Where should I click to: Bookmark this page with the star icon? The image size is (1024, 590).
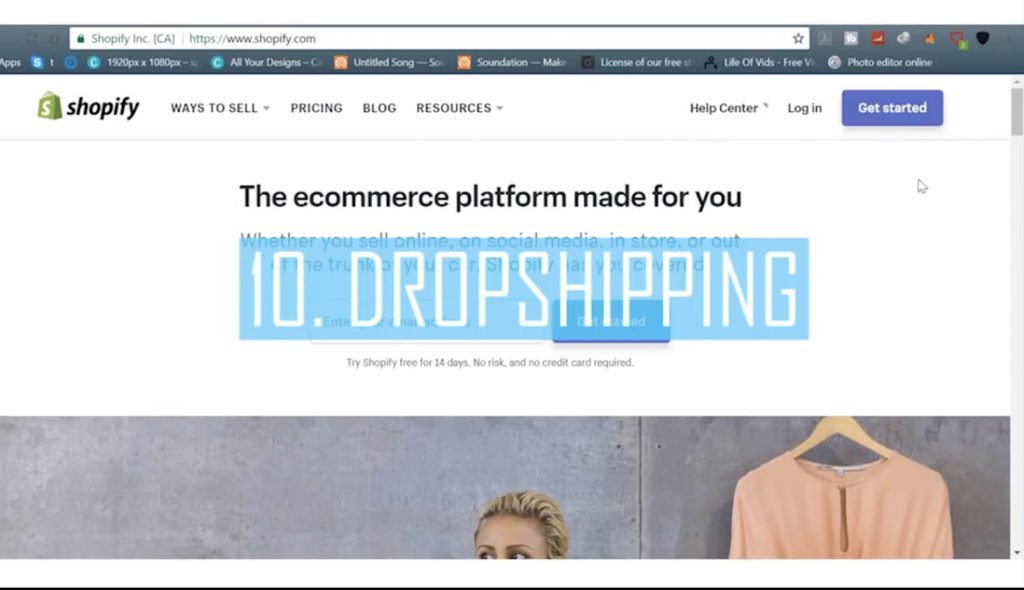(797, 39)
